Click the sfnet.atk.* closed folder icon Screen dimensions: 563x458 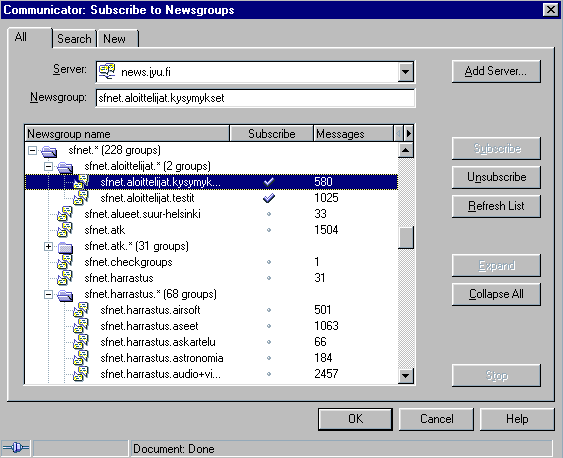[x=65, y=247]
